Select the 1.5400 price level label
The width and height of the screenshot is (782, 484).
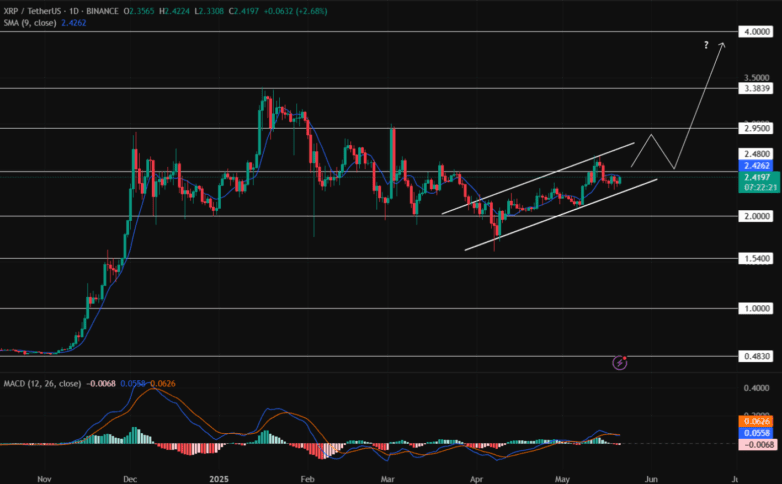pos(755,259)
